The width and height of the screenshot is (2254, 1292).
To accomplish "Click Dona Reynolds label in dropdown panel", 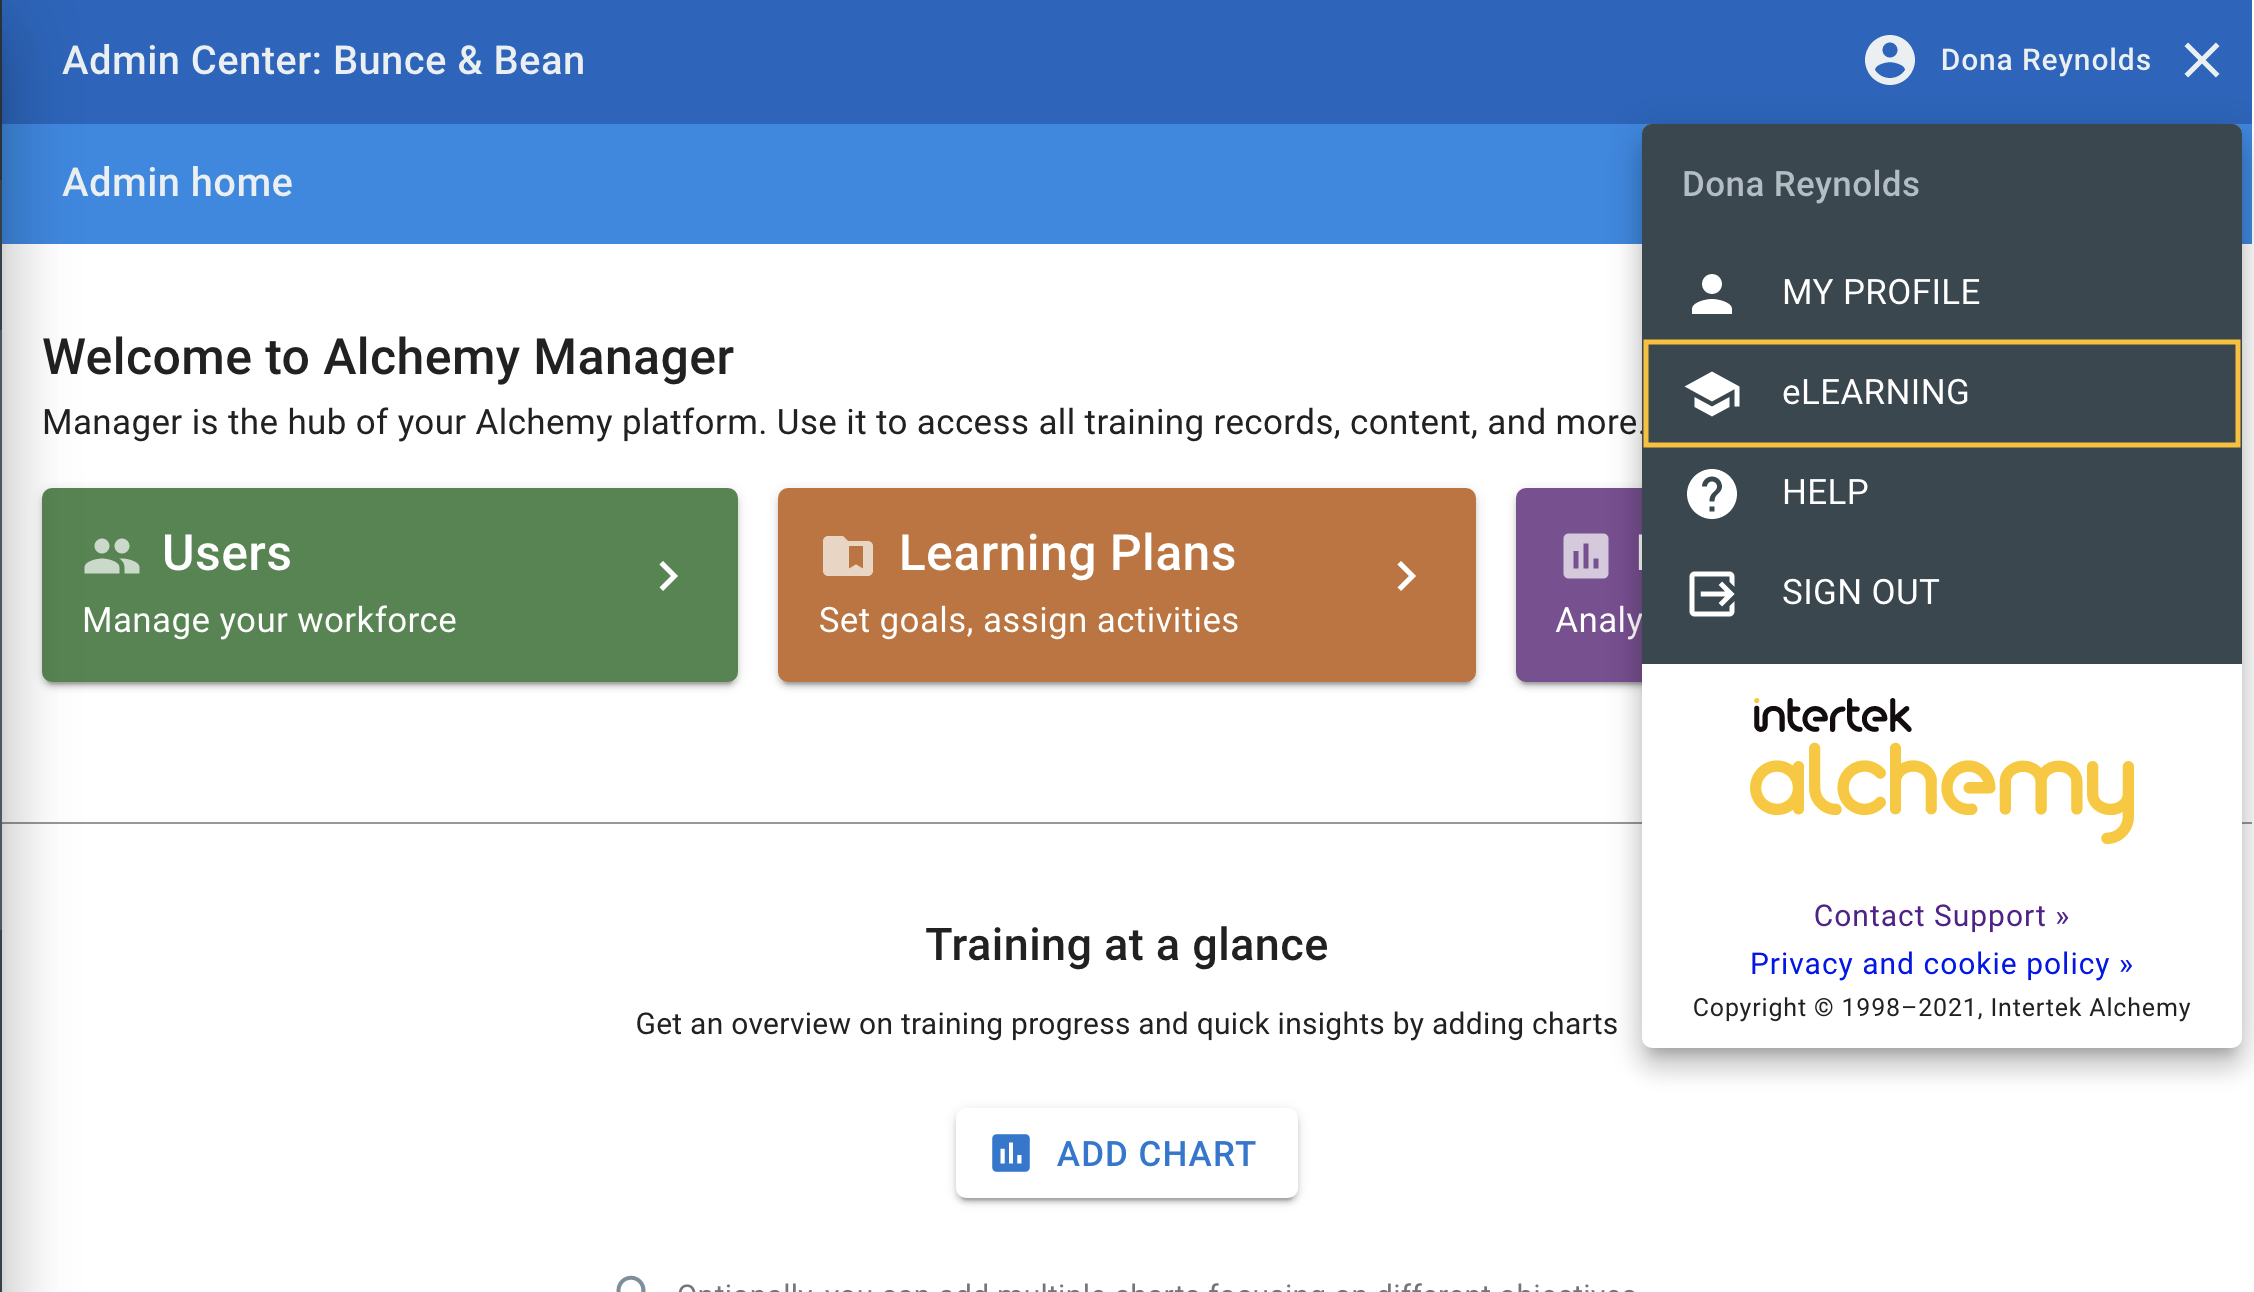I will tap(1801, 185).
